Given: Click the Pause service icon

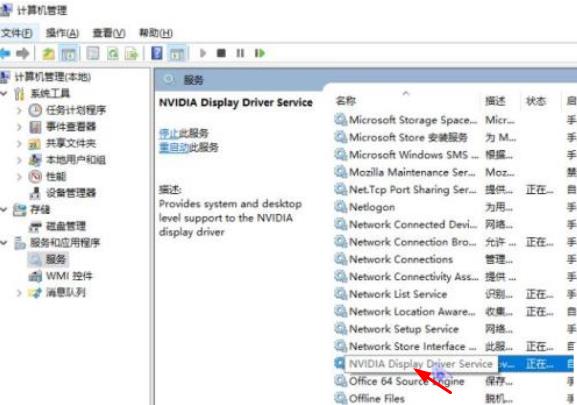Looking at the screenshot, I should [240, 54].
